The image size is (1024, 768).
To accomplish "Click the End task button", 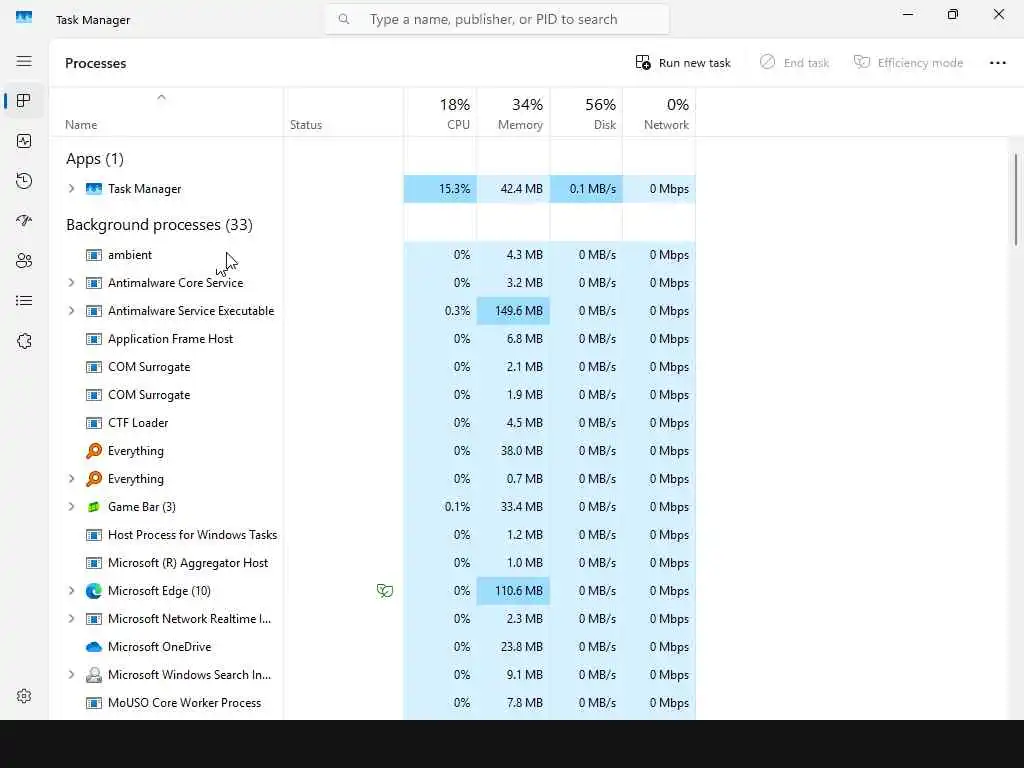I will (x=794, y=63).
